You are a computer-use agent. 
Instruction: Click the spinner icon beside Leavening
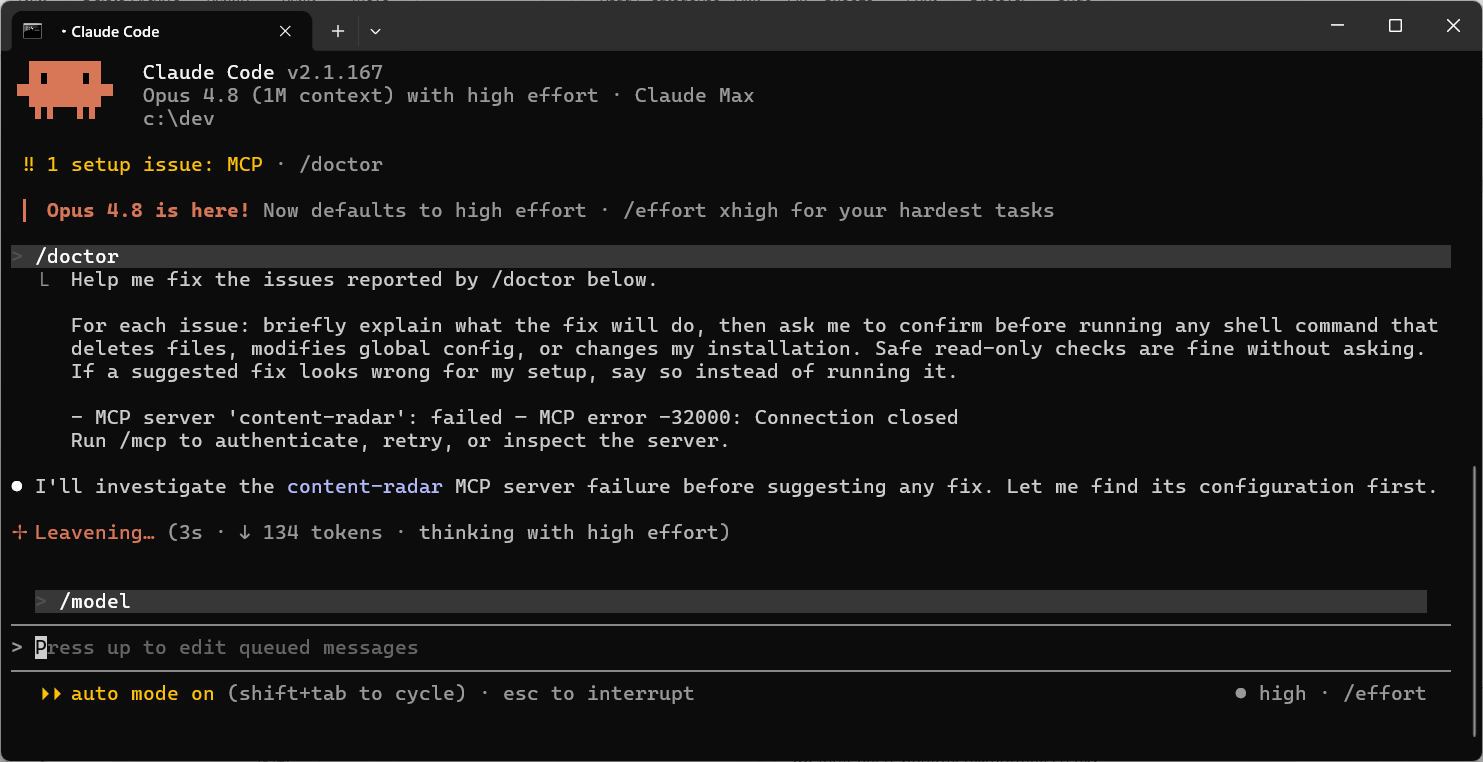[x=18, y=533]
